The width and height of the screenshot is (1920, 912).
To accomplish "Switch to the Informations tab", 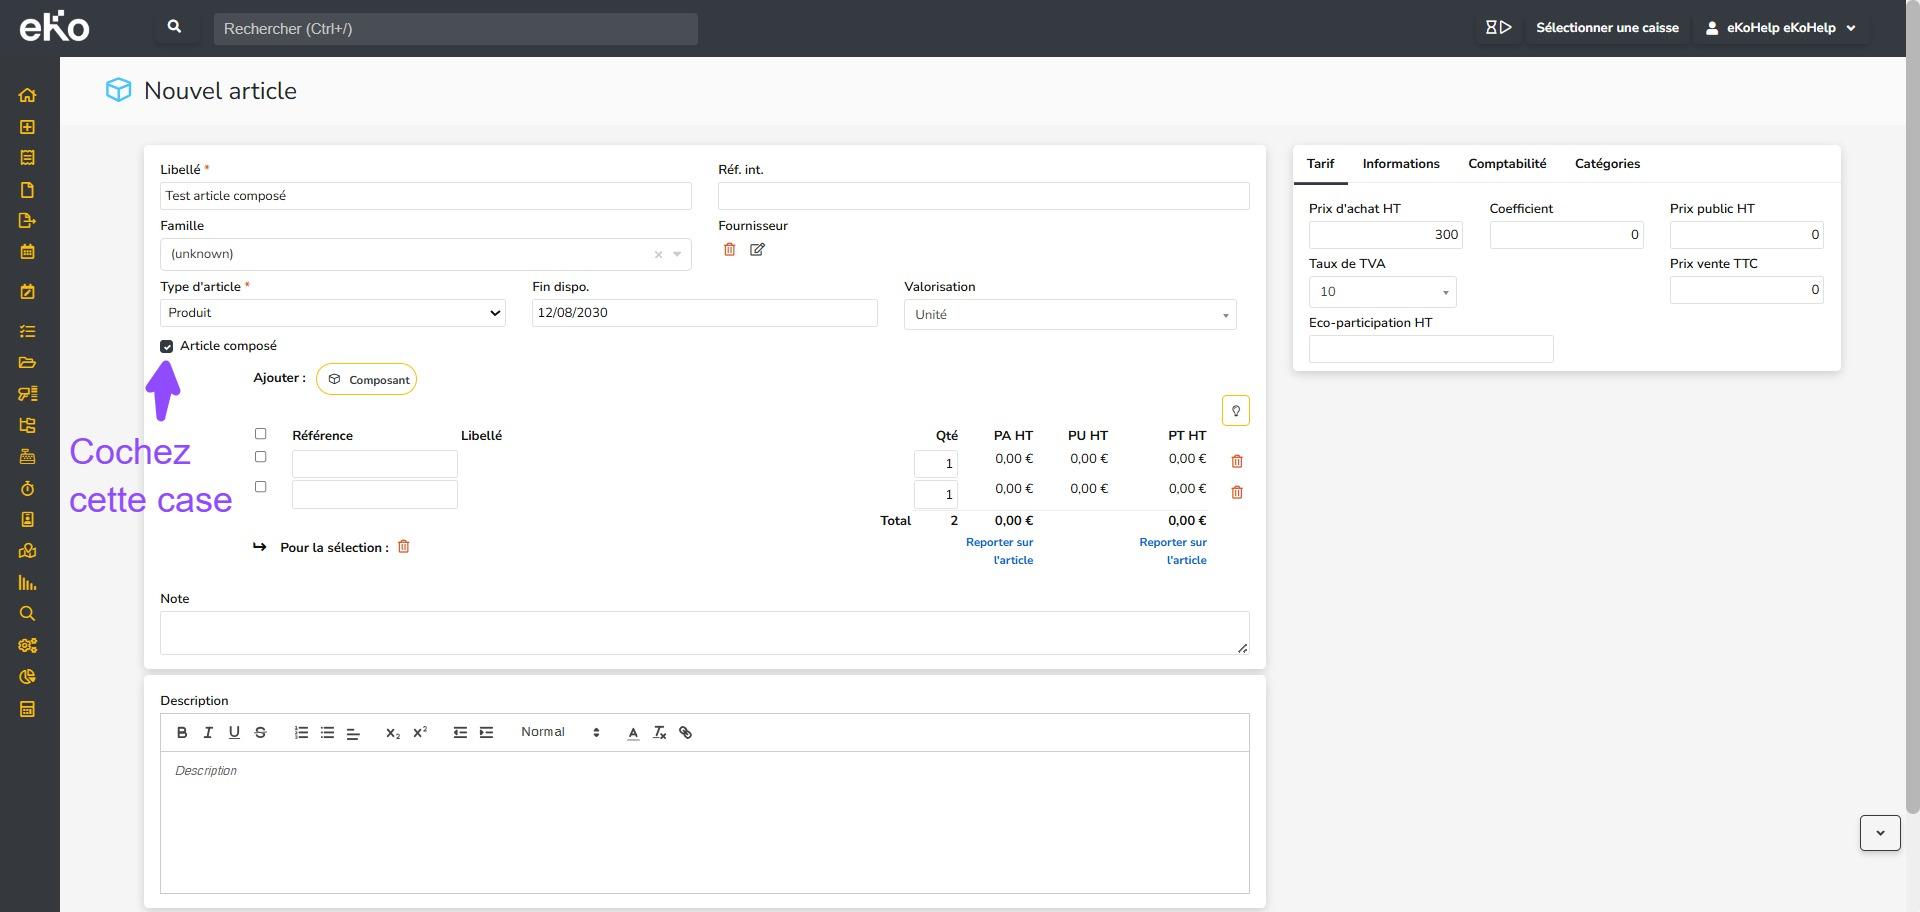I will coord(1400,164).
